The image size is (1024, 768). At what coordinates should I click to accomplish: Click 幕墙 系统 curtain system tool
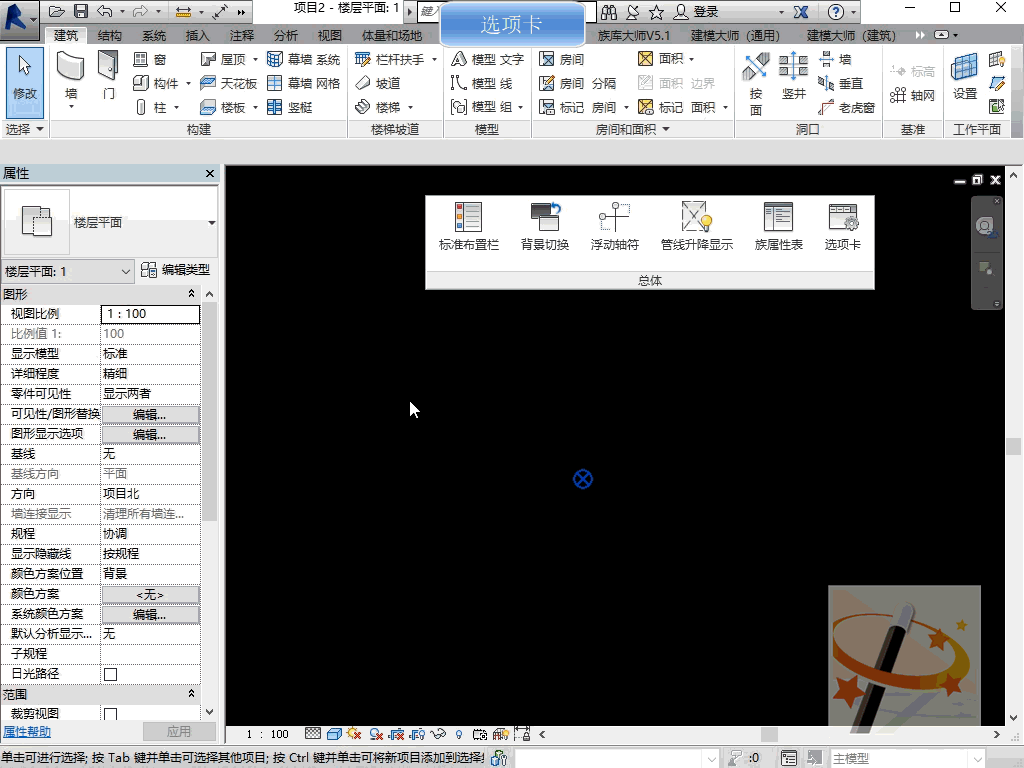(x=304, y=59)
